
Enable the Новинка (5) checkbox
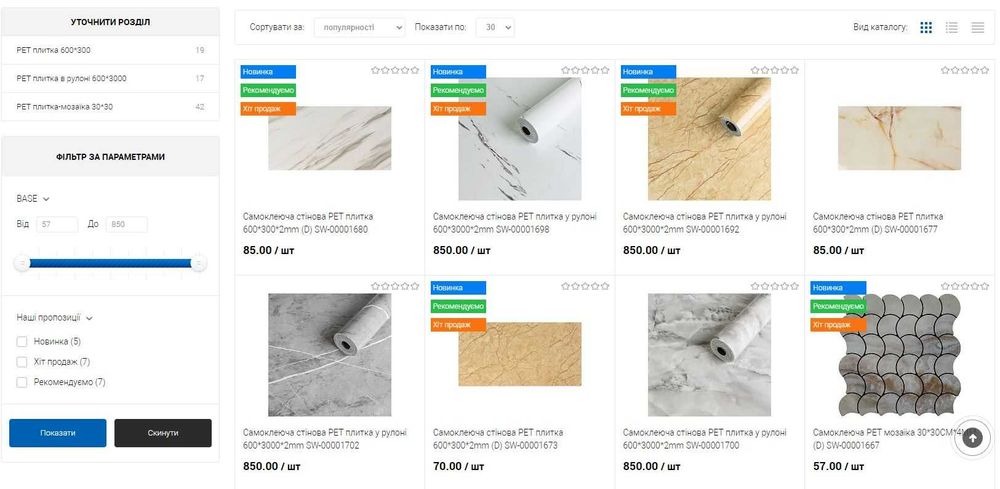22,342
